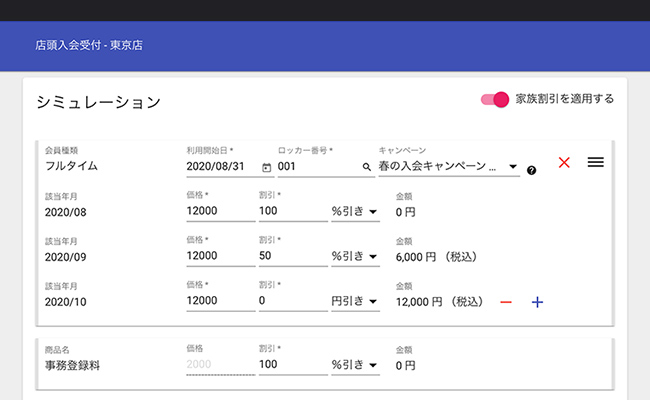
Task: Click the シミュレーション heading
Action: 99,102
